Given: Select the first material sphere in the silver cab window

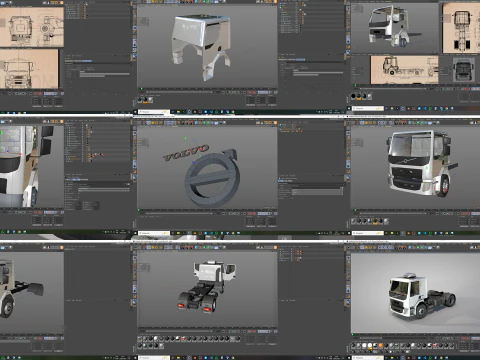Looking at the screenshot, I should click(141, 100).
